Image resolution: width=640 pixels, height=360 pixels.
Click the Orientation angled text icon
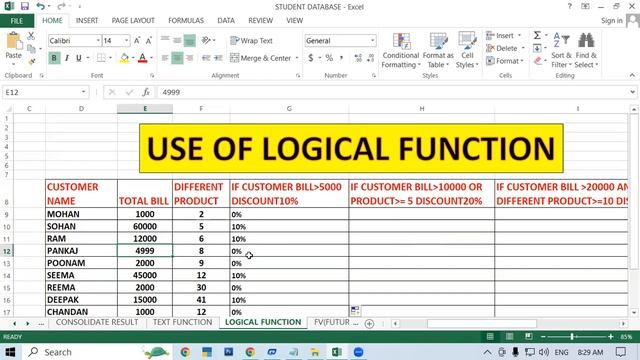[x=206, y=40]
